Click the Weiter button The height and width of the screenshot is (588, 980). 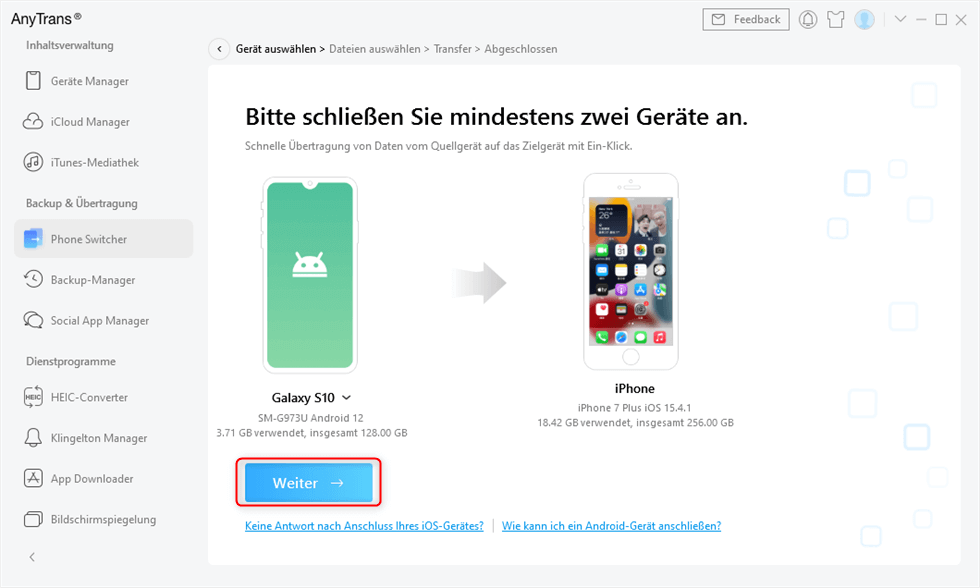(309, 482)
